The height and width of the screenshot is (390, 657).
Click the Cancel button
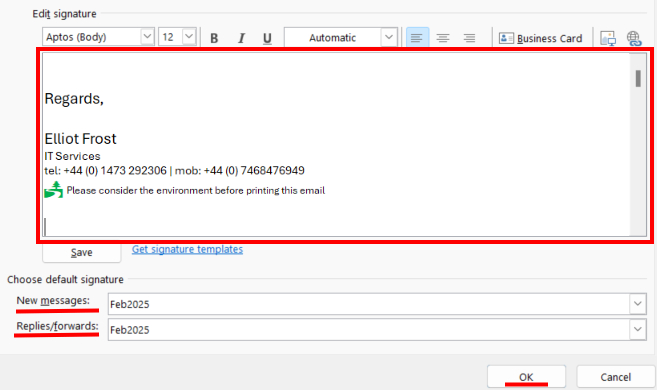pyautogui.click(x=616, y=377)
